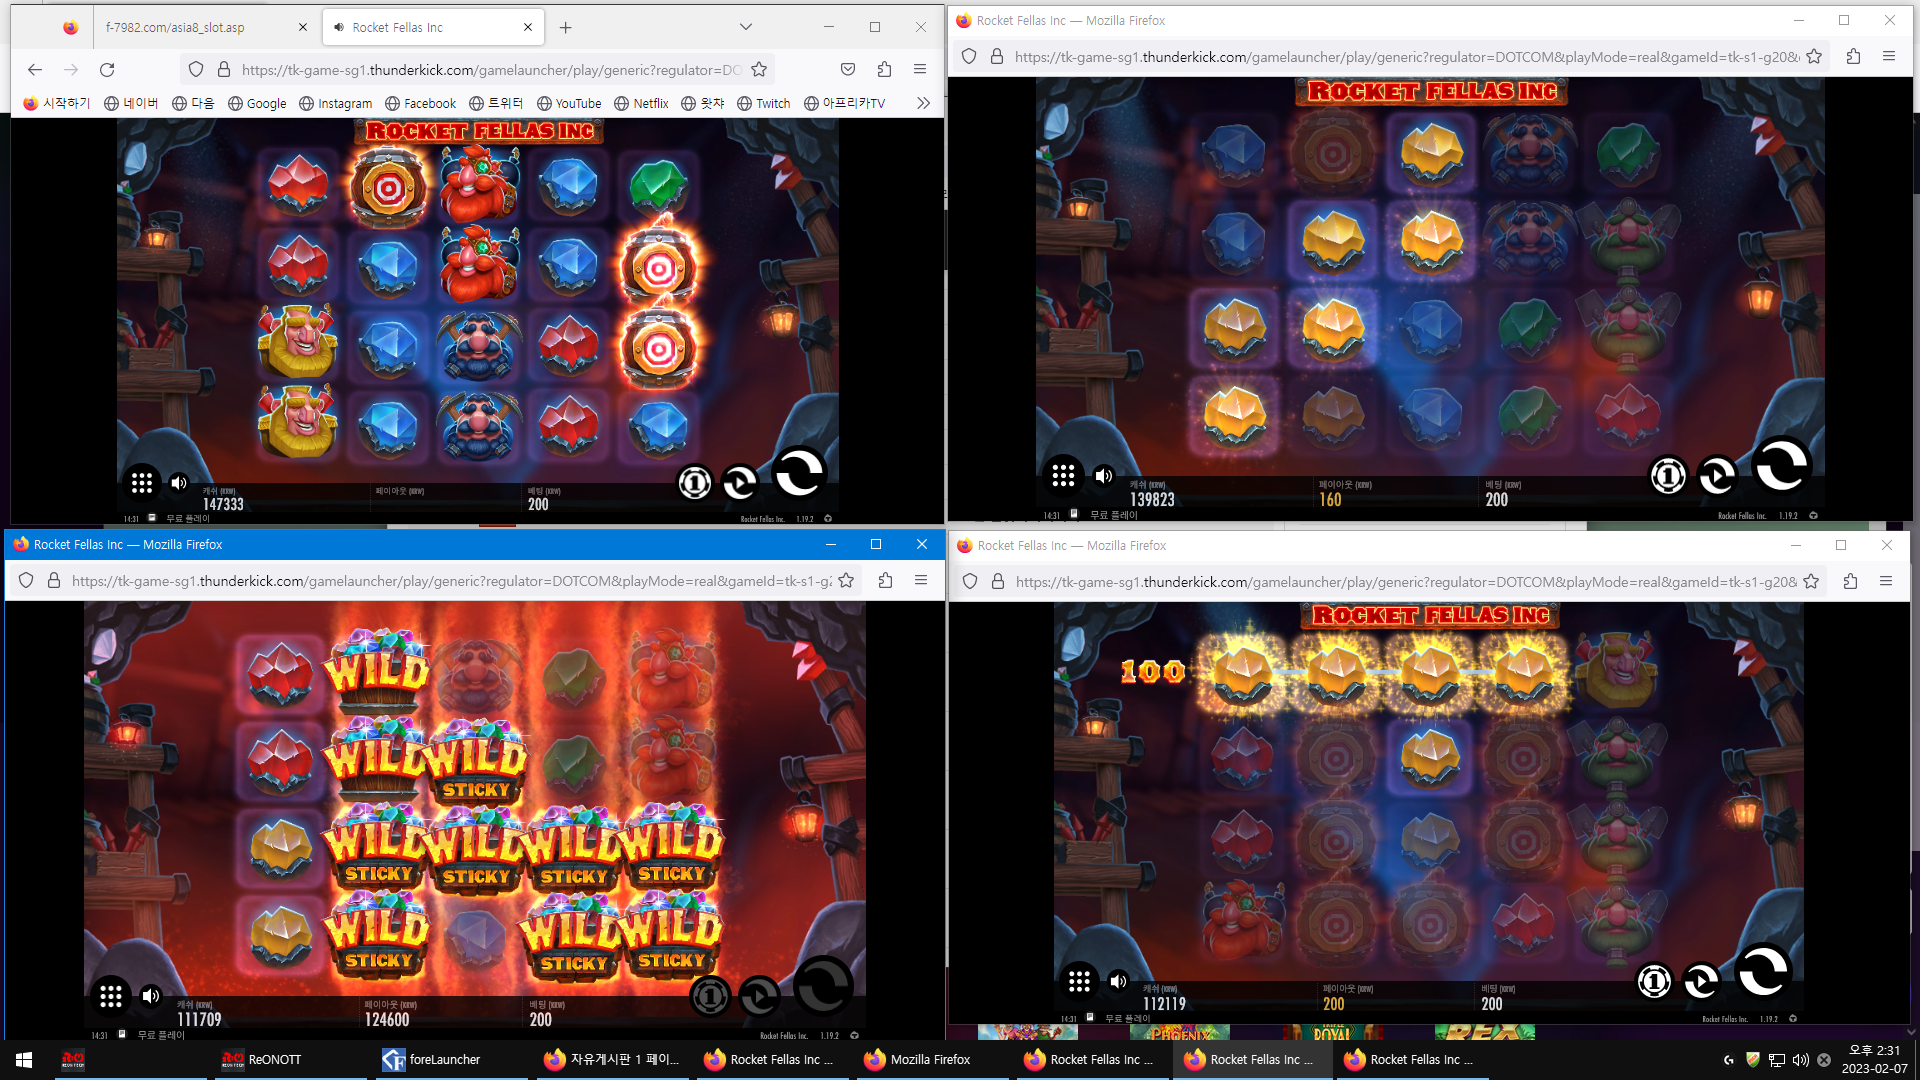The image size is (1920, 1080).
Task: Go back in the top-left Firefox window
Action: [35, 69]
